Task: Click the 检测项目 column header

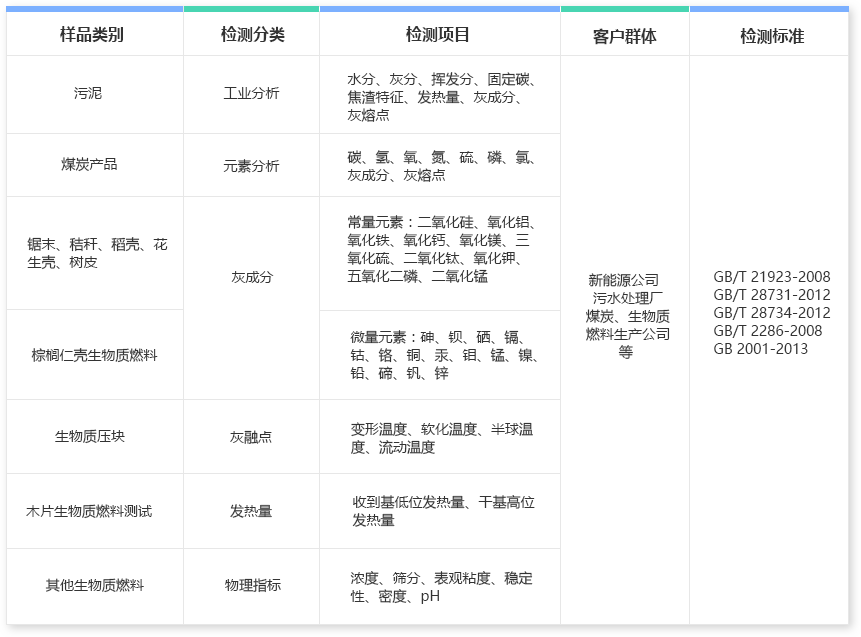Action: [438, 35]
